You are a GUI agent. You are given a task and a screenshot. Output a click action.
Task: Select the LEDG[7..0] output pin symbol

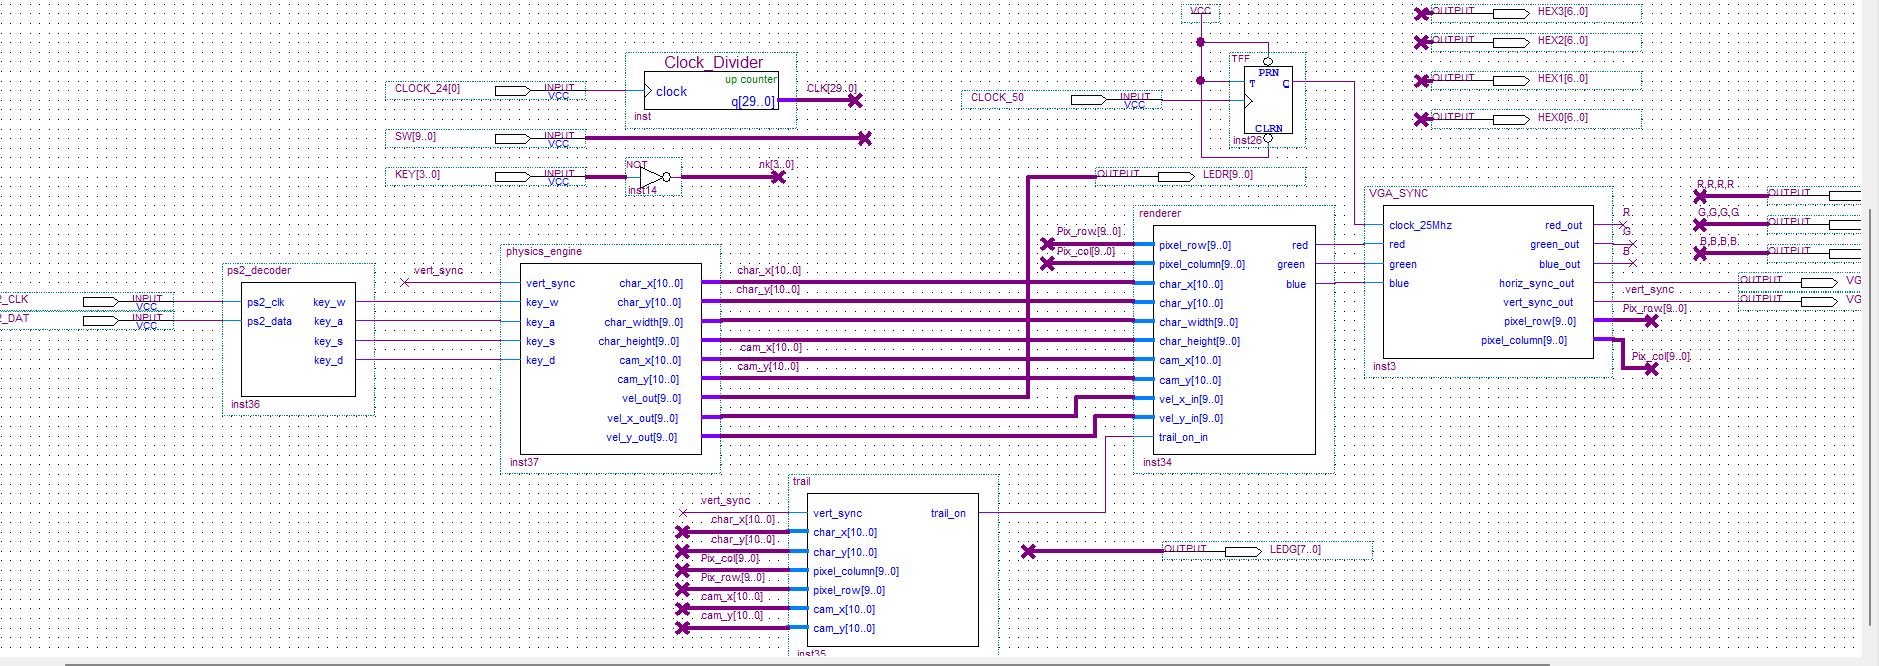pos(1243,551)
